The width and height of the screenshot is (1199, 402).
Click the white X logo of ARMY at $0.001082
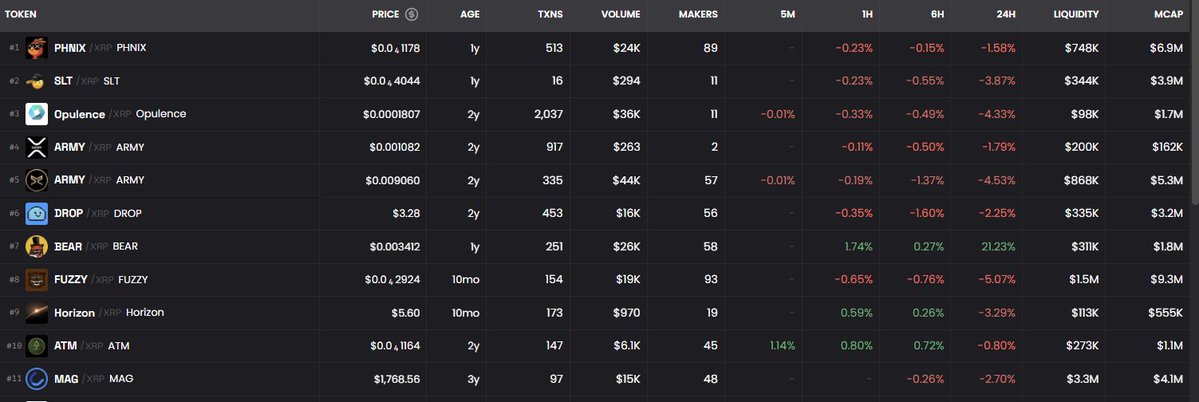click(36, 148)
